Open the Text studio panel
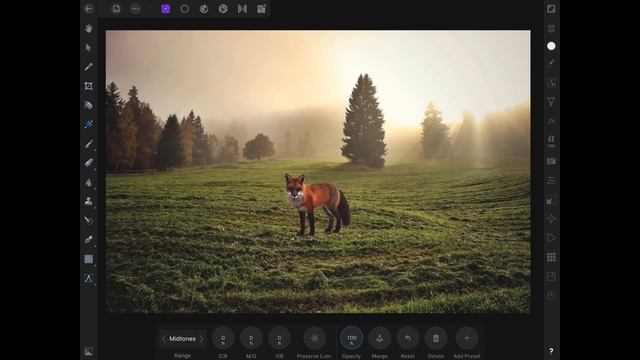 [x=551, y=141]
